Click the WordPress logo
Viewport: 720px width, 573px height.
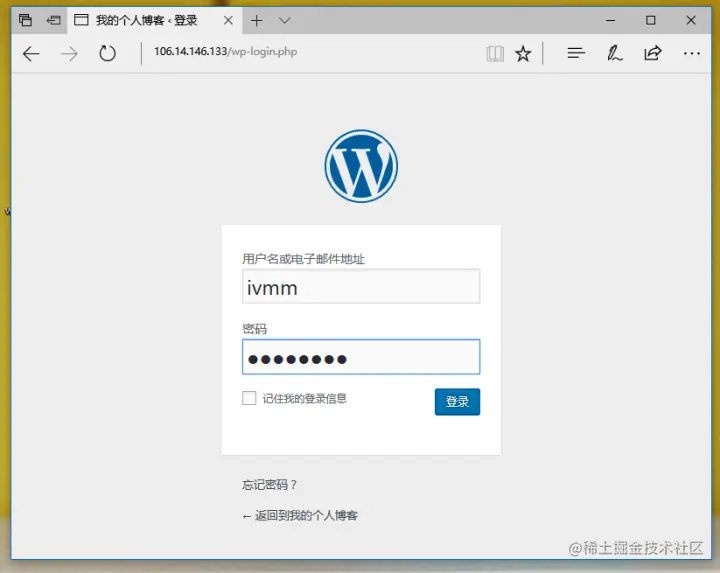[x=361, y=166]
